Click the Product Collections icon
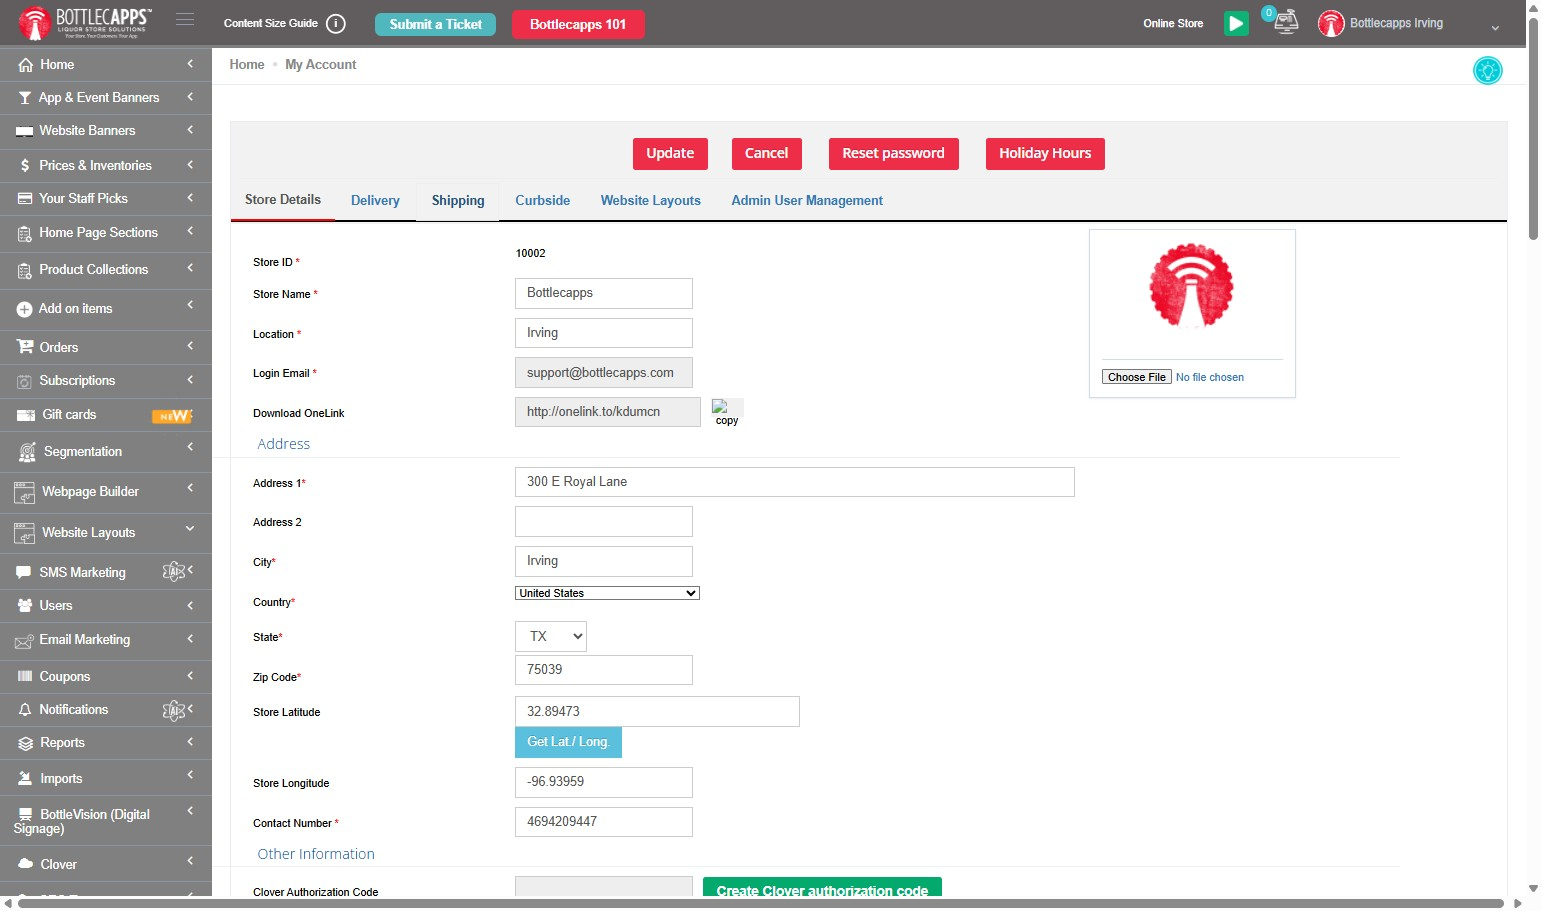 click(25, 271)
